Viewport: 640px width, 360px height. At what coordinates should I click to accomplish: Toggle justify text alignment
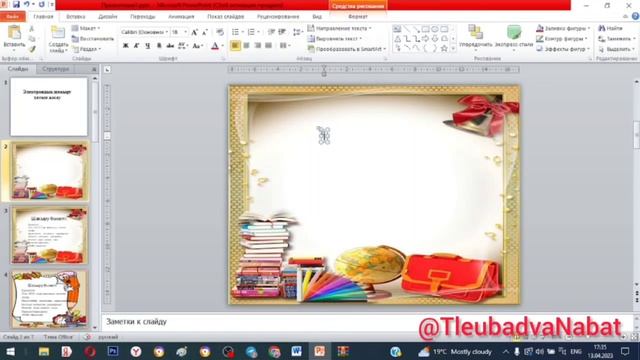coord(268,45)
